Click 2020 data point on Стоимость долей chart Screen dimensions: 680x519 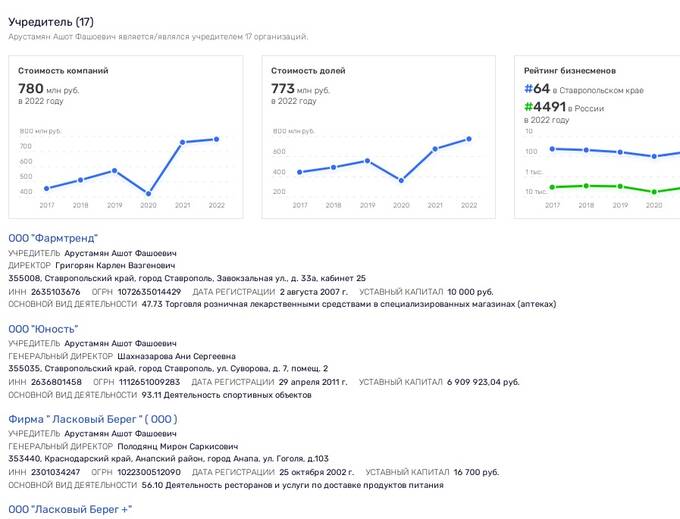coord(401,180)
